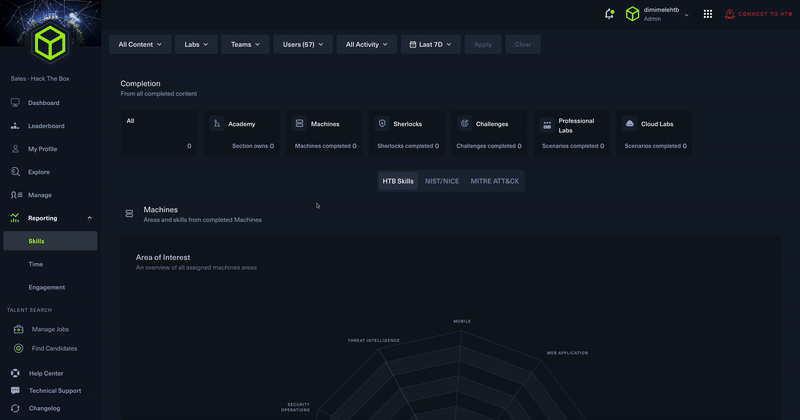This screenshot has height=420, width=800.
Task: Switch to the NIST/NICE tab
Action: [442, 181]
